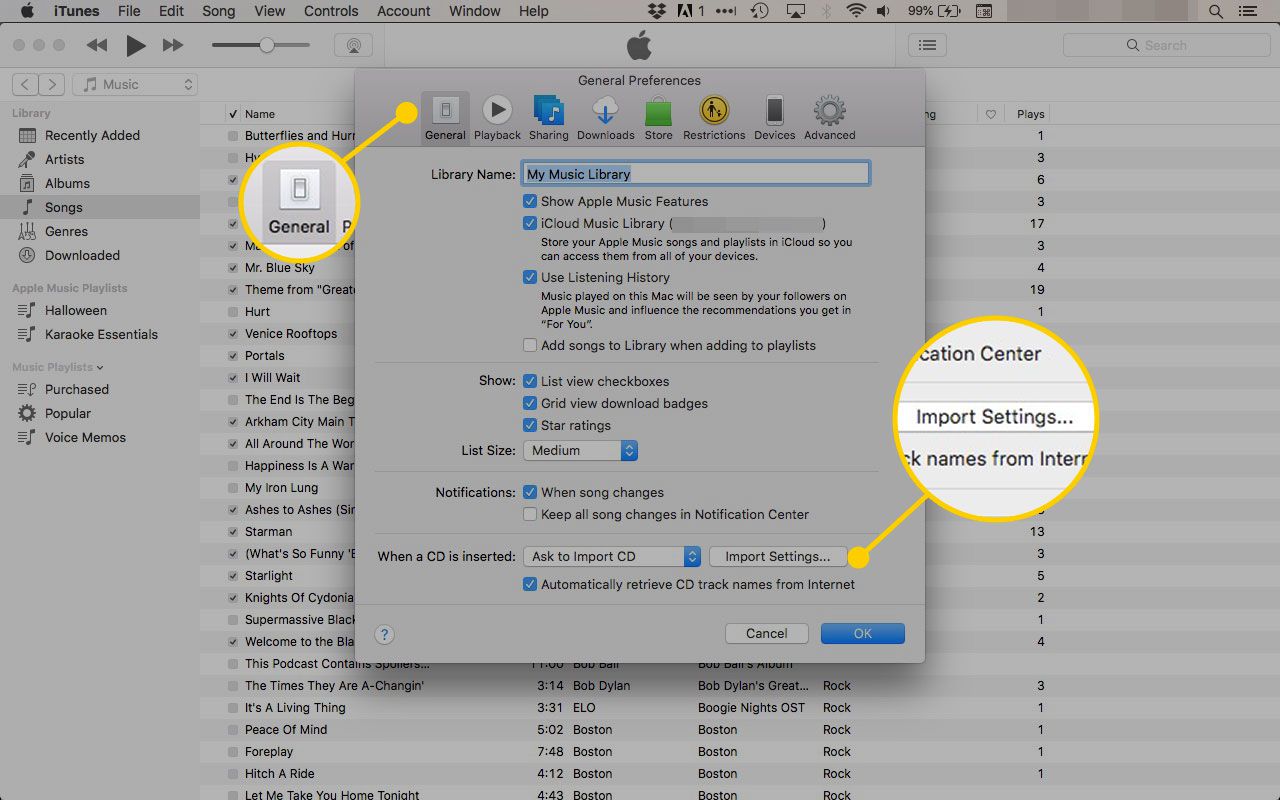This screenshot has width=1280, height=800.
Task: Enable Add songs to Library when adding to playlists
Action: coord(530,345)
